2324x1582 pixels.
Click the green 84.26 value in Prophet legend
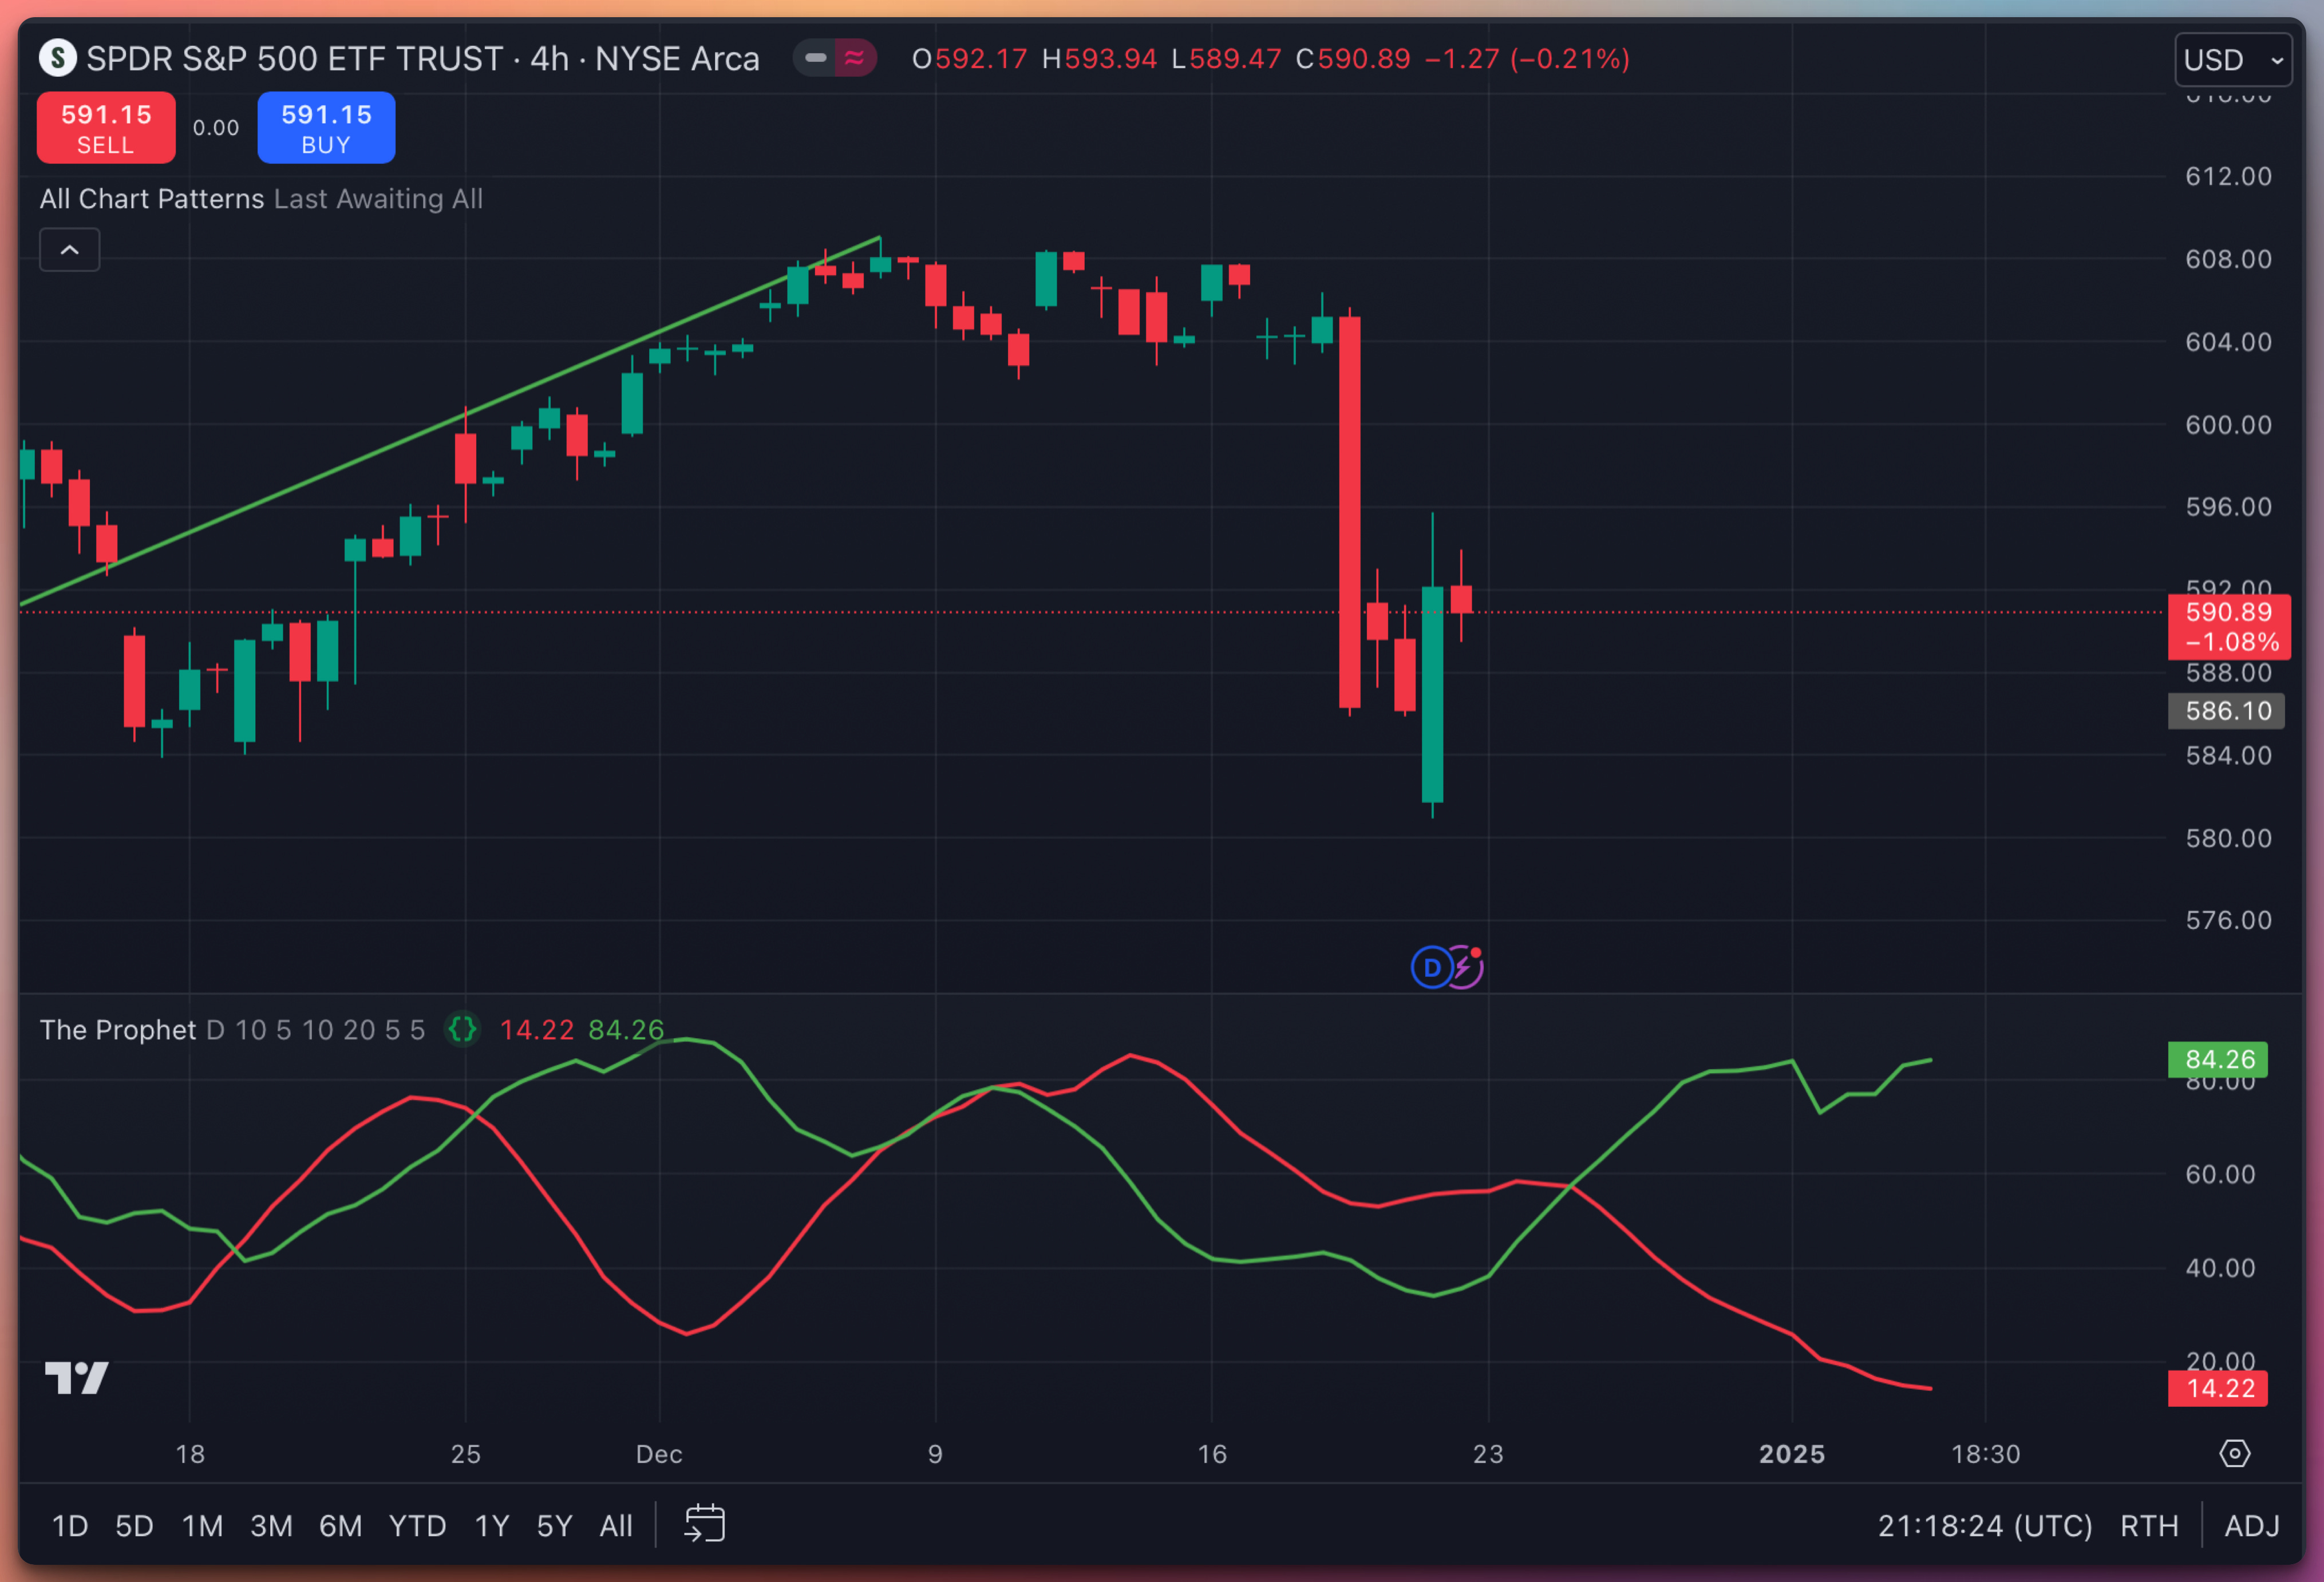tap(626, 1030)
